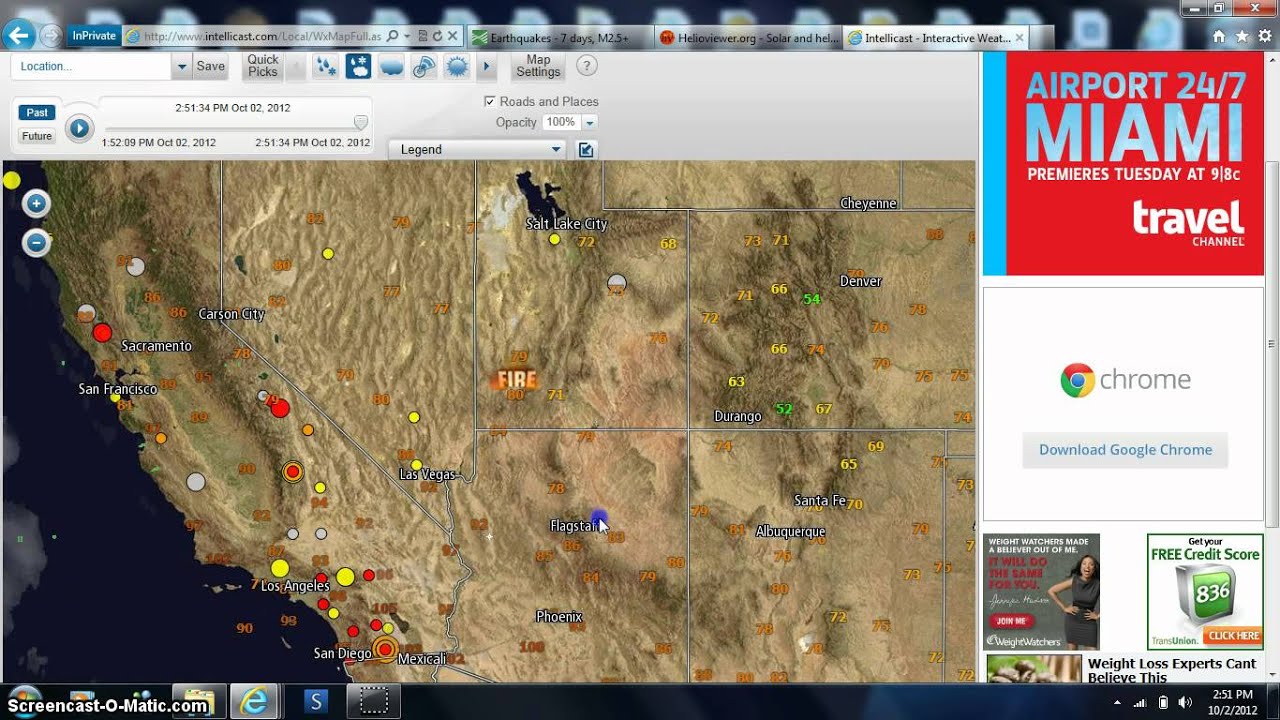Viewport: 1280px width, 720px height.
Task: Open the S application in the taskbar
Action: pyautogui.click(x=316, y=701)
